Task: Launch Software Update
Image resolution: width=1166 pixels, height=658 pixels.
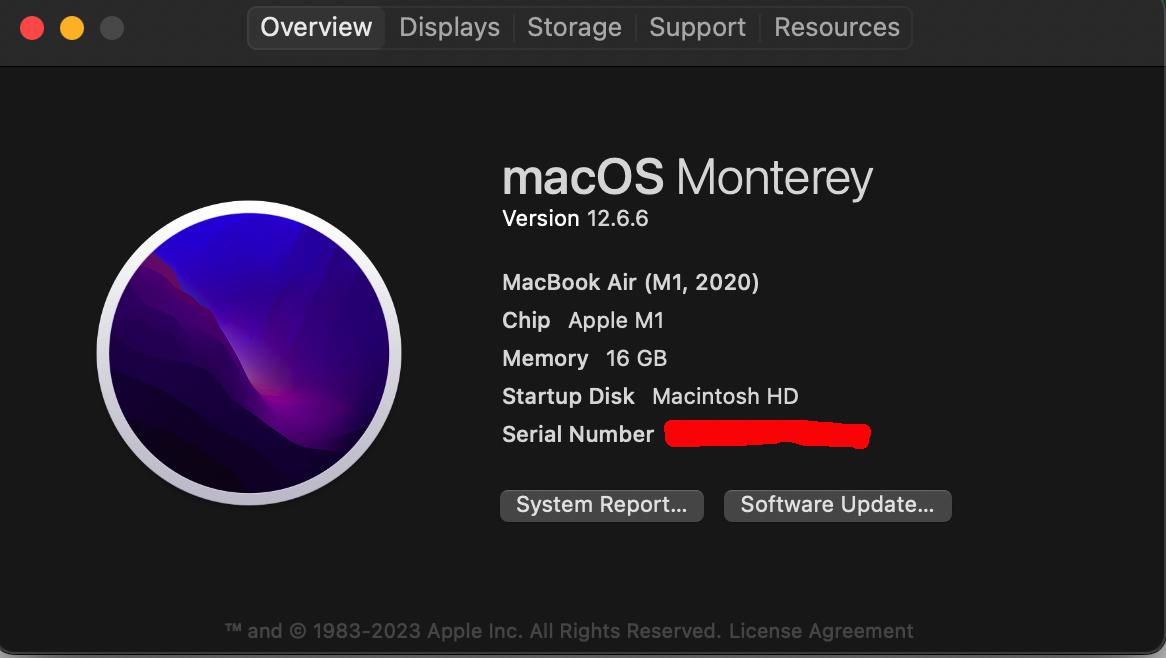Action: click(x=837, y=505)
